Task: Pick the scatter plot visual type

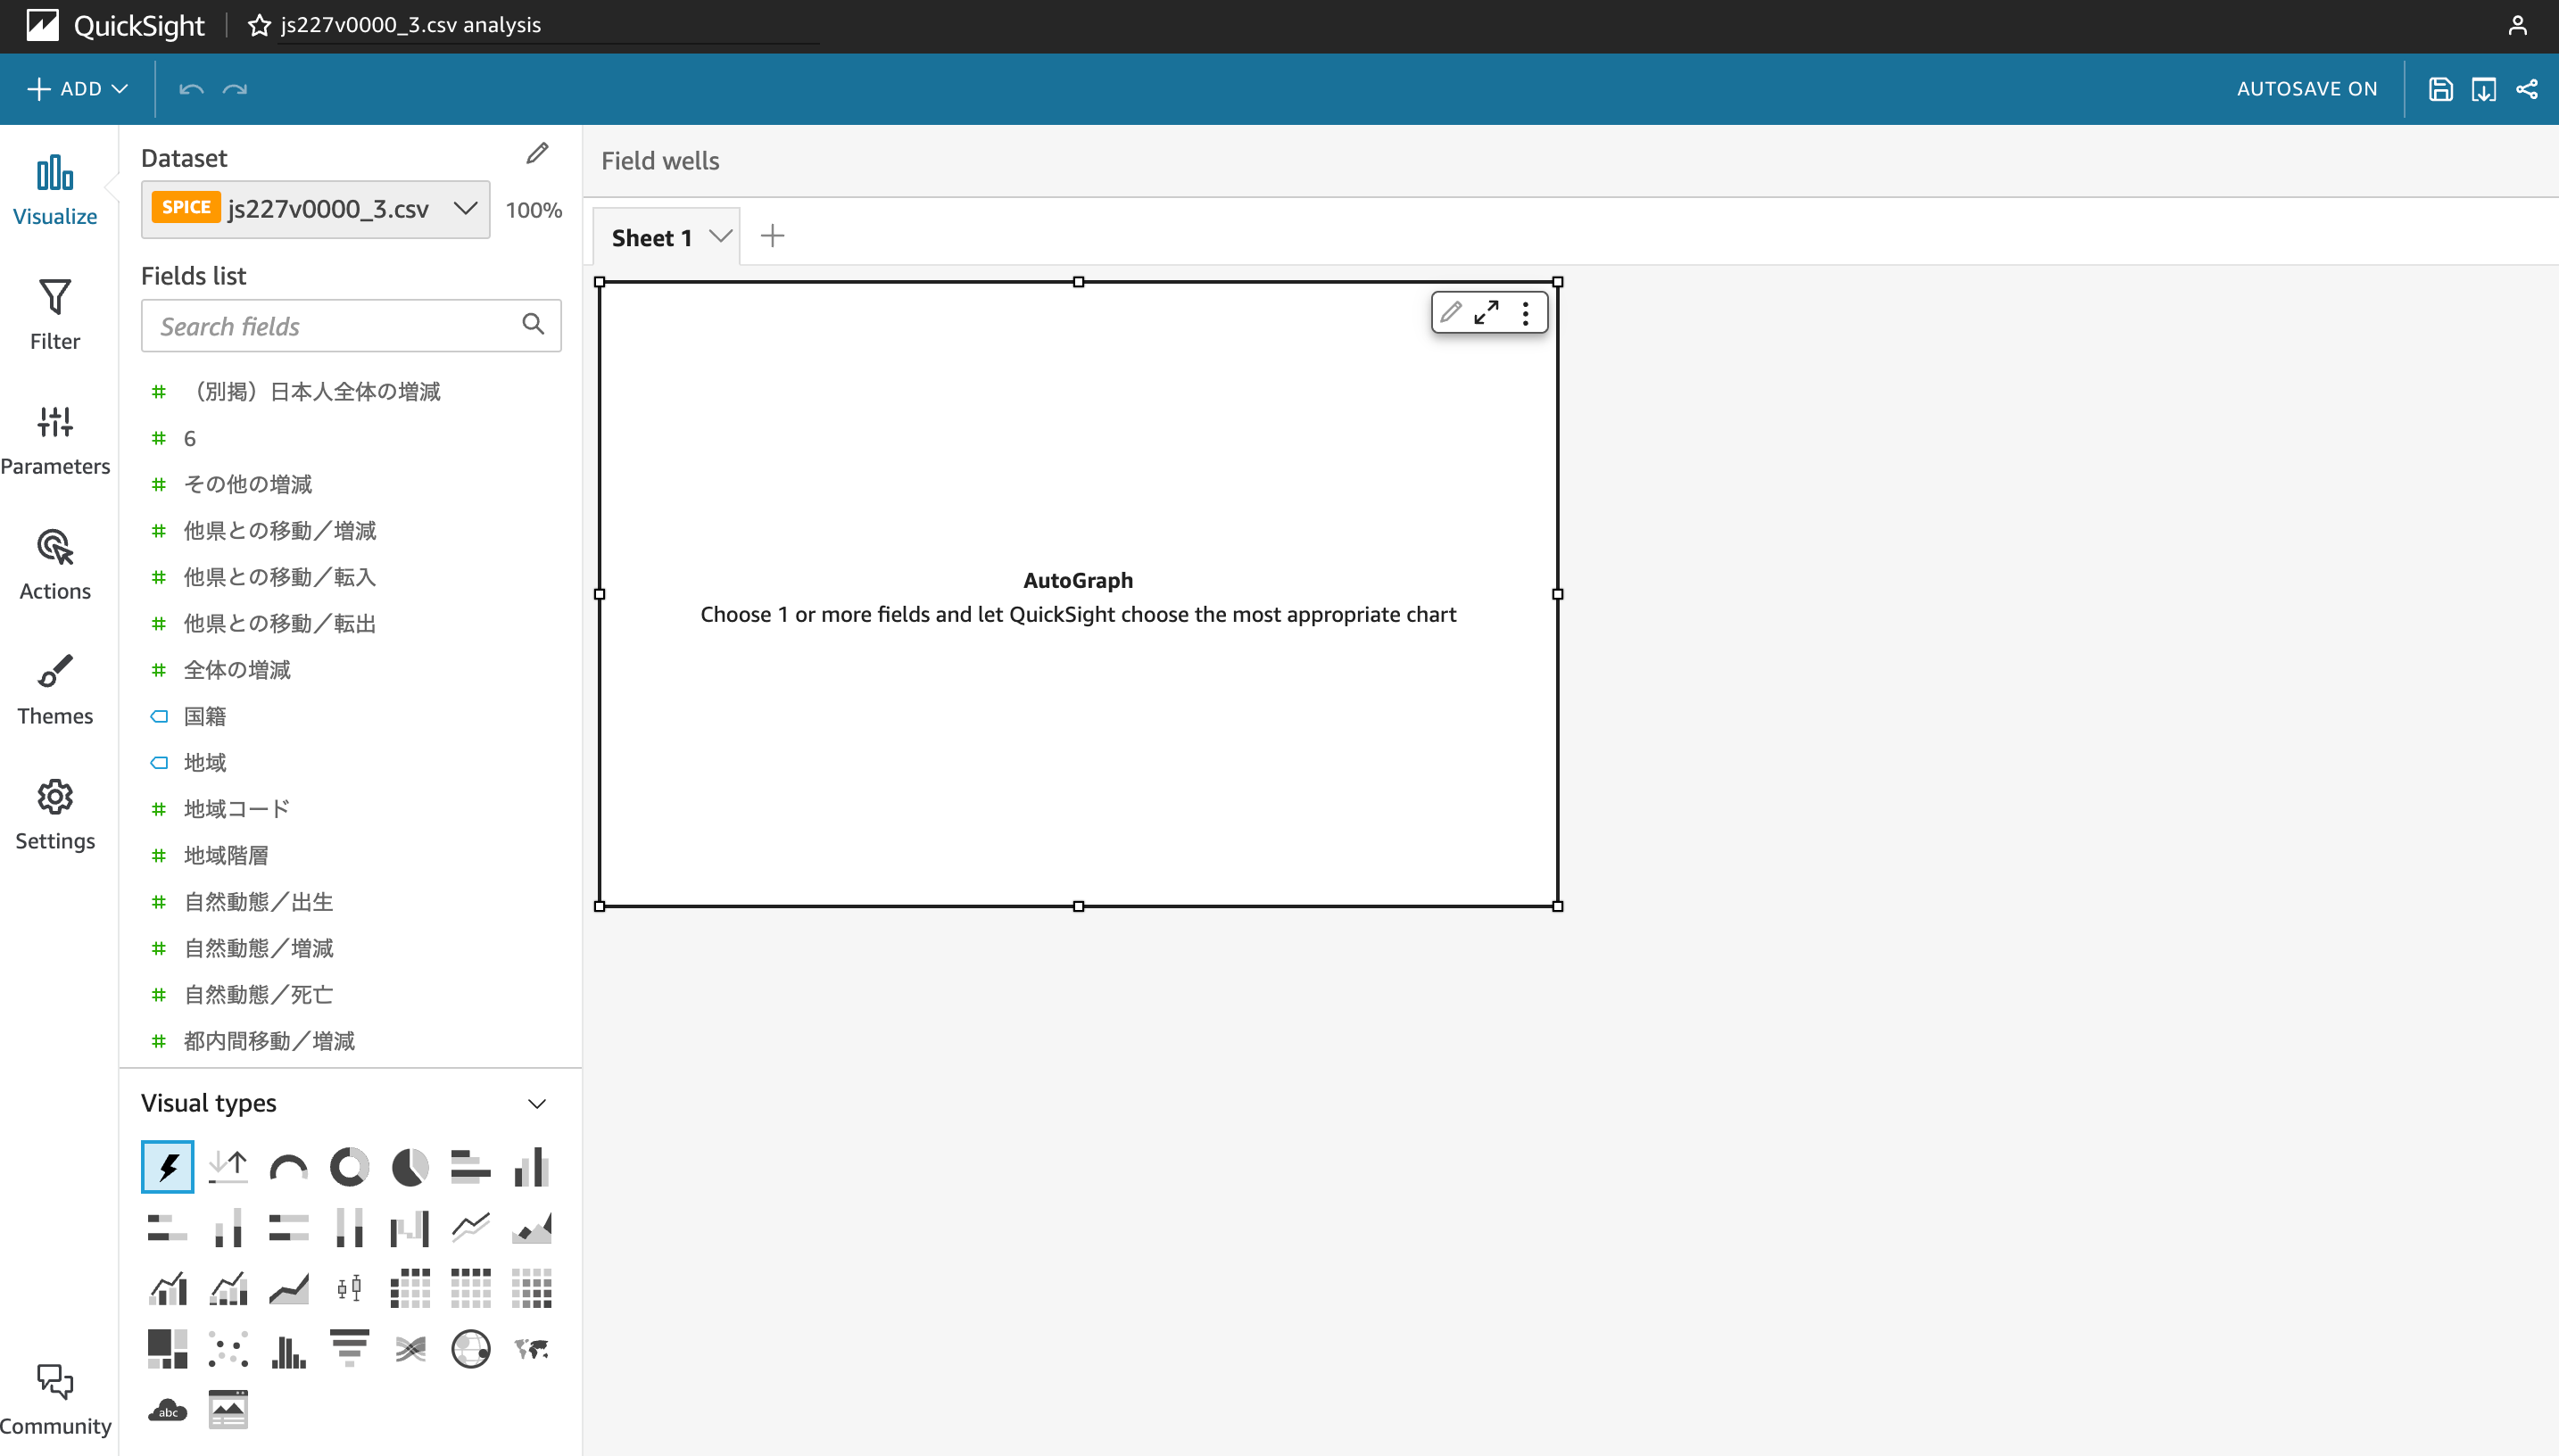Action: tap(228, 1349)
